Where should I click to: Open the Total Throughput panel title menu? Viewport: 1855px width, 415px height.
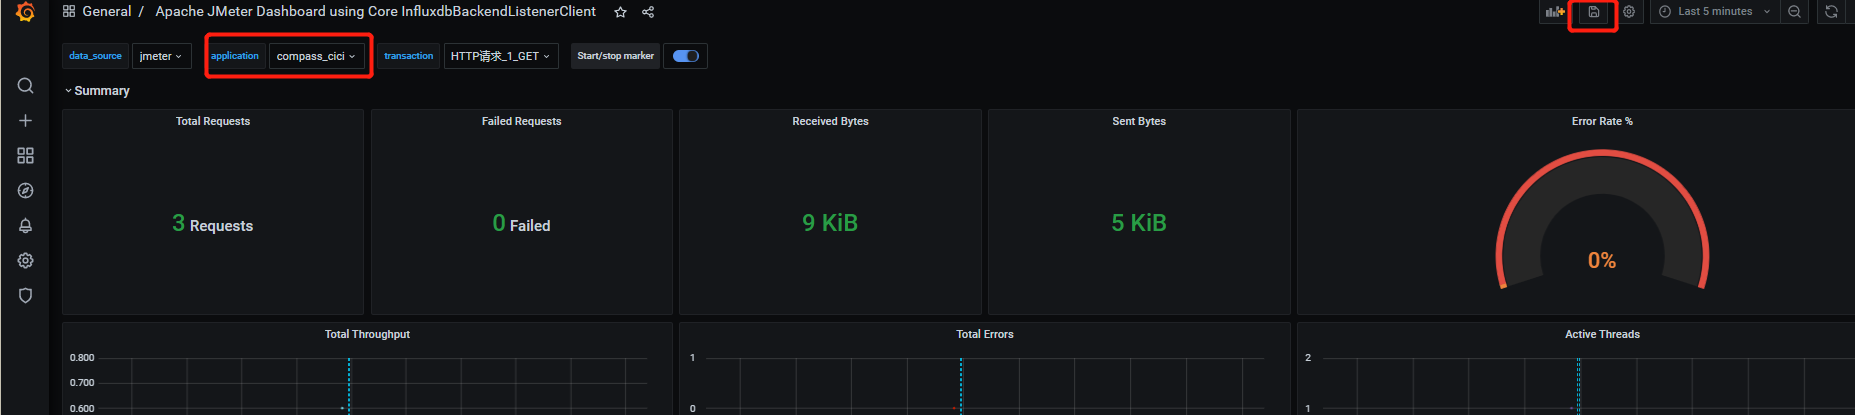[367, 334]
